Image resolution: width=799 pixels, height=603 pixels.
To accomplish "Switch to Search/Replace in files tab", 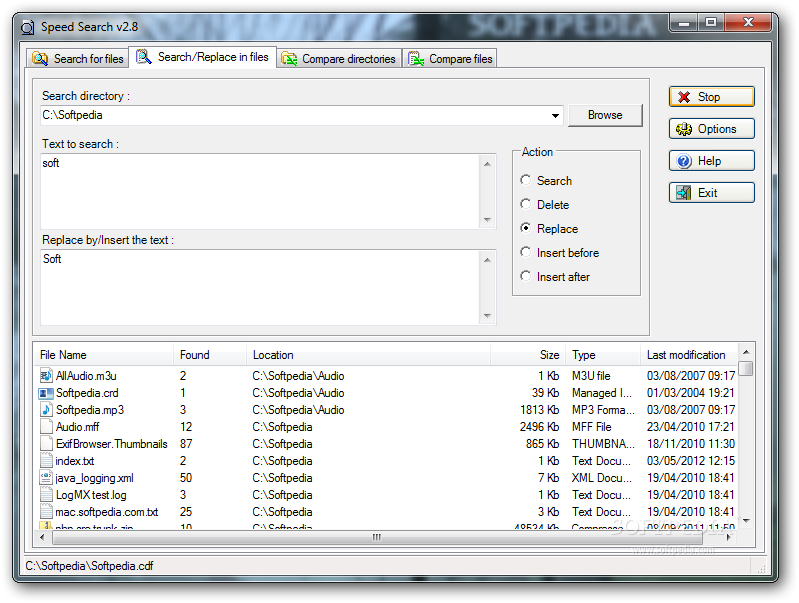I will click(202, 57).
